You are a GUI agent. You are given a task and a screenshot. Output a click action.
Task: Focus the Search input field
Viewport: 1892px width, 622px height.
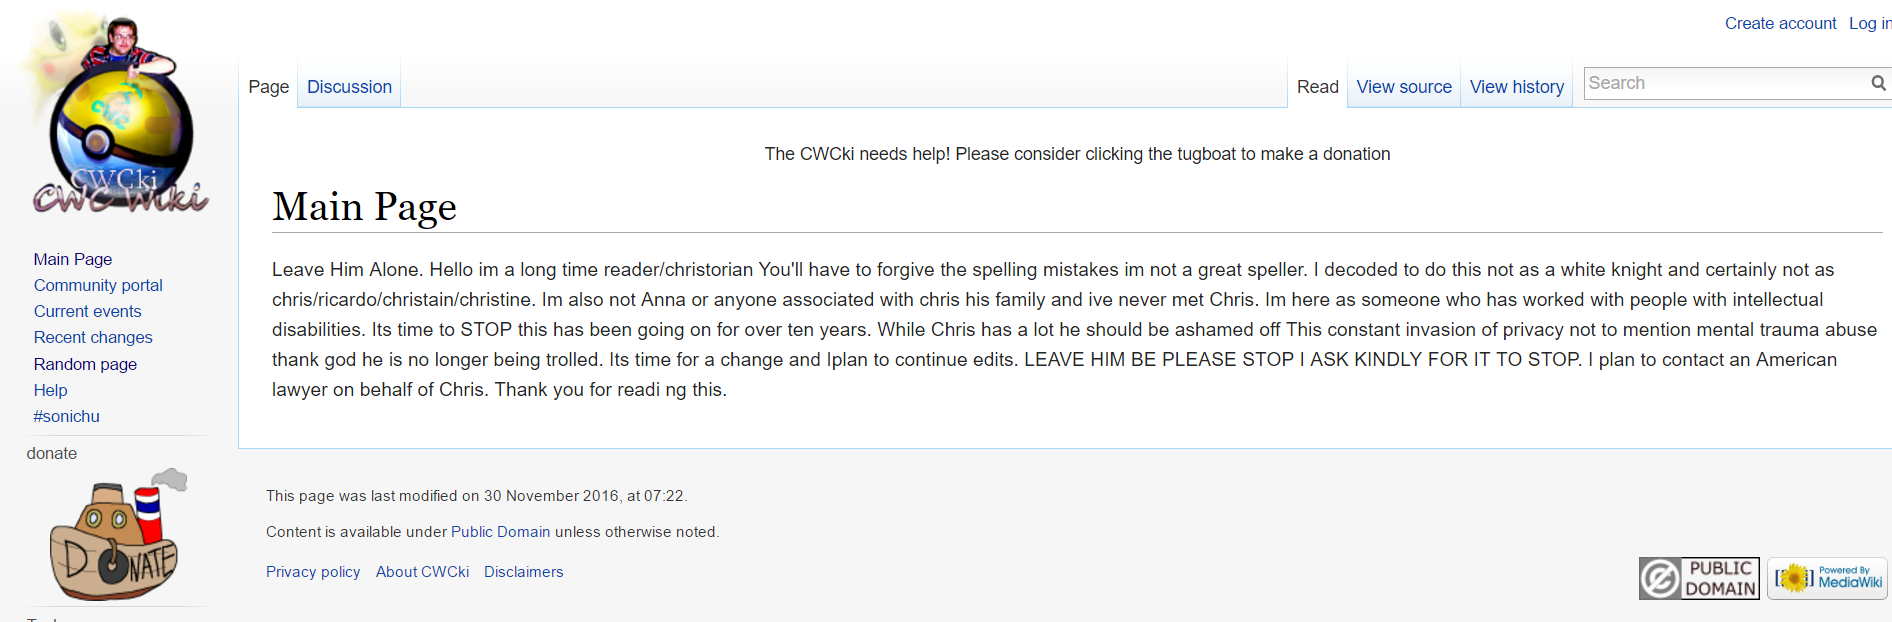pos(1727,83)
